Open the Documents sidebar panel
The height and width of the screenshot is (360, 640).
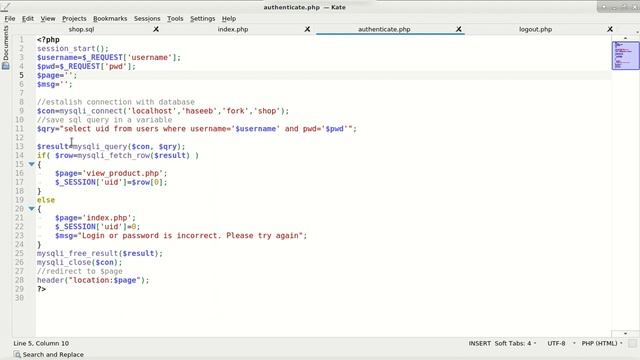coord(6,47)
